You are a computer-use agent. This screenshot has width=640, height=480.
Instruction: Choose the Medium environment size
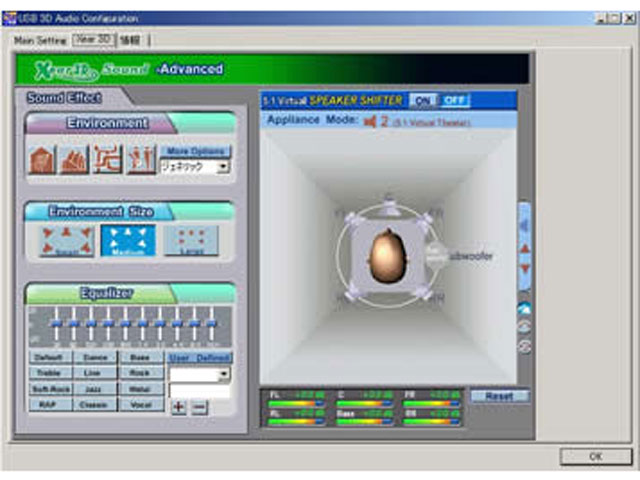tap(128, 241)
